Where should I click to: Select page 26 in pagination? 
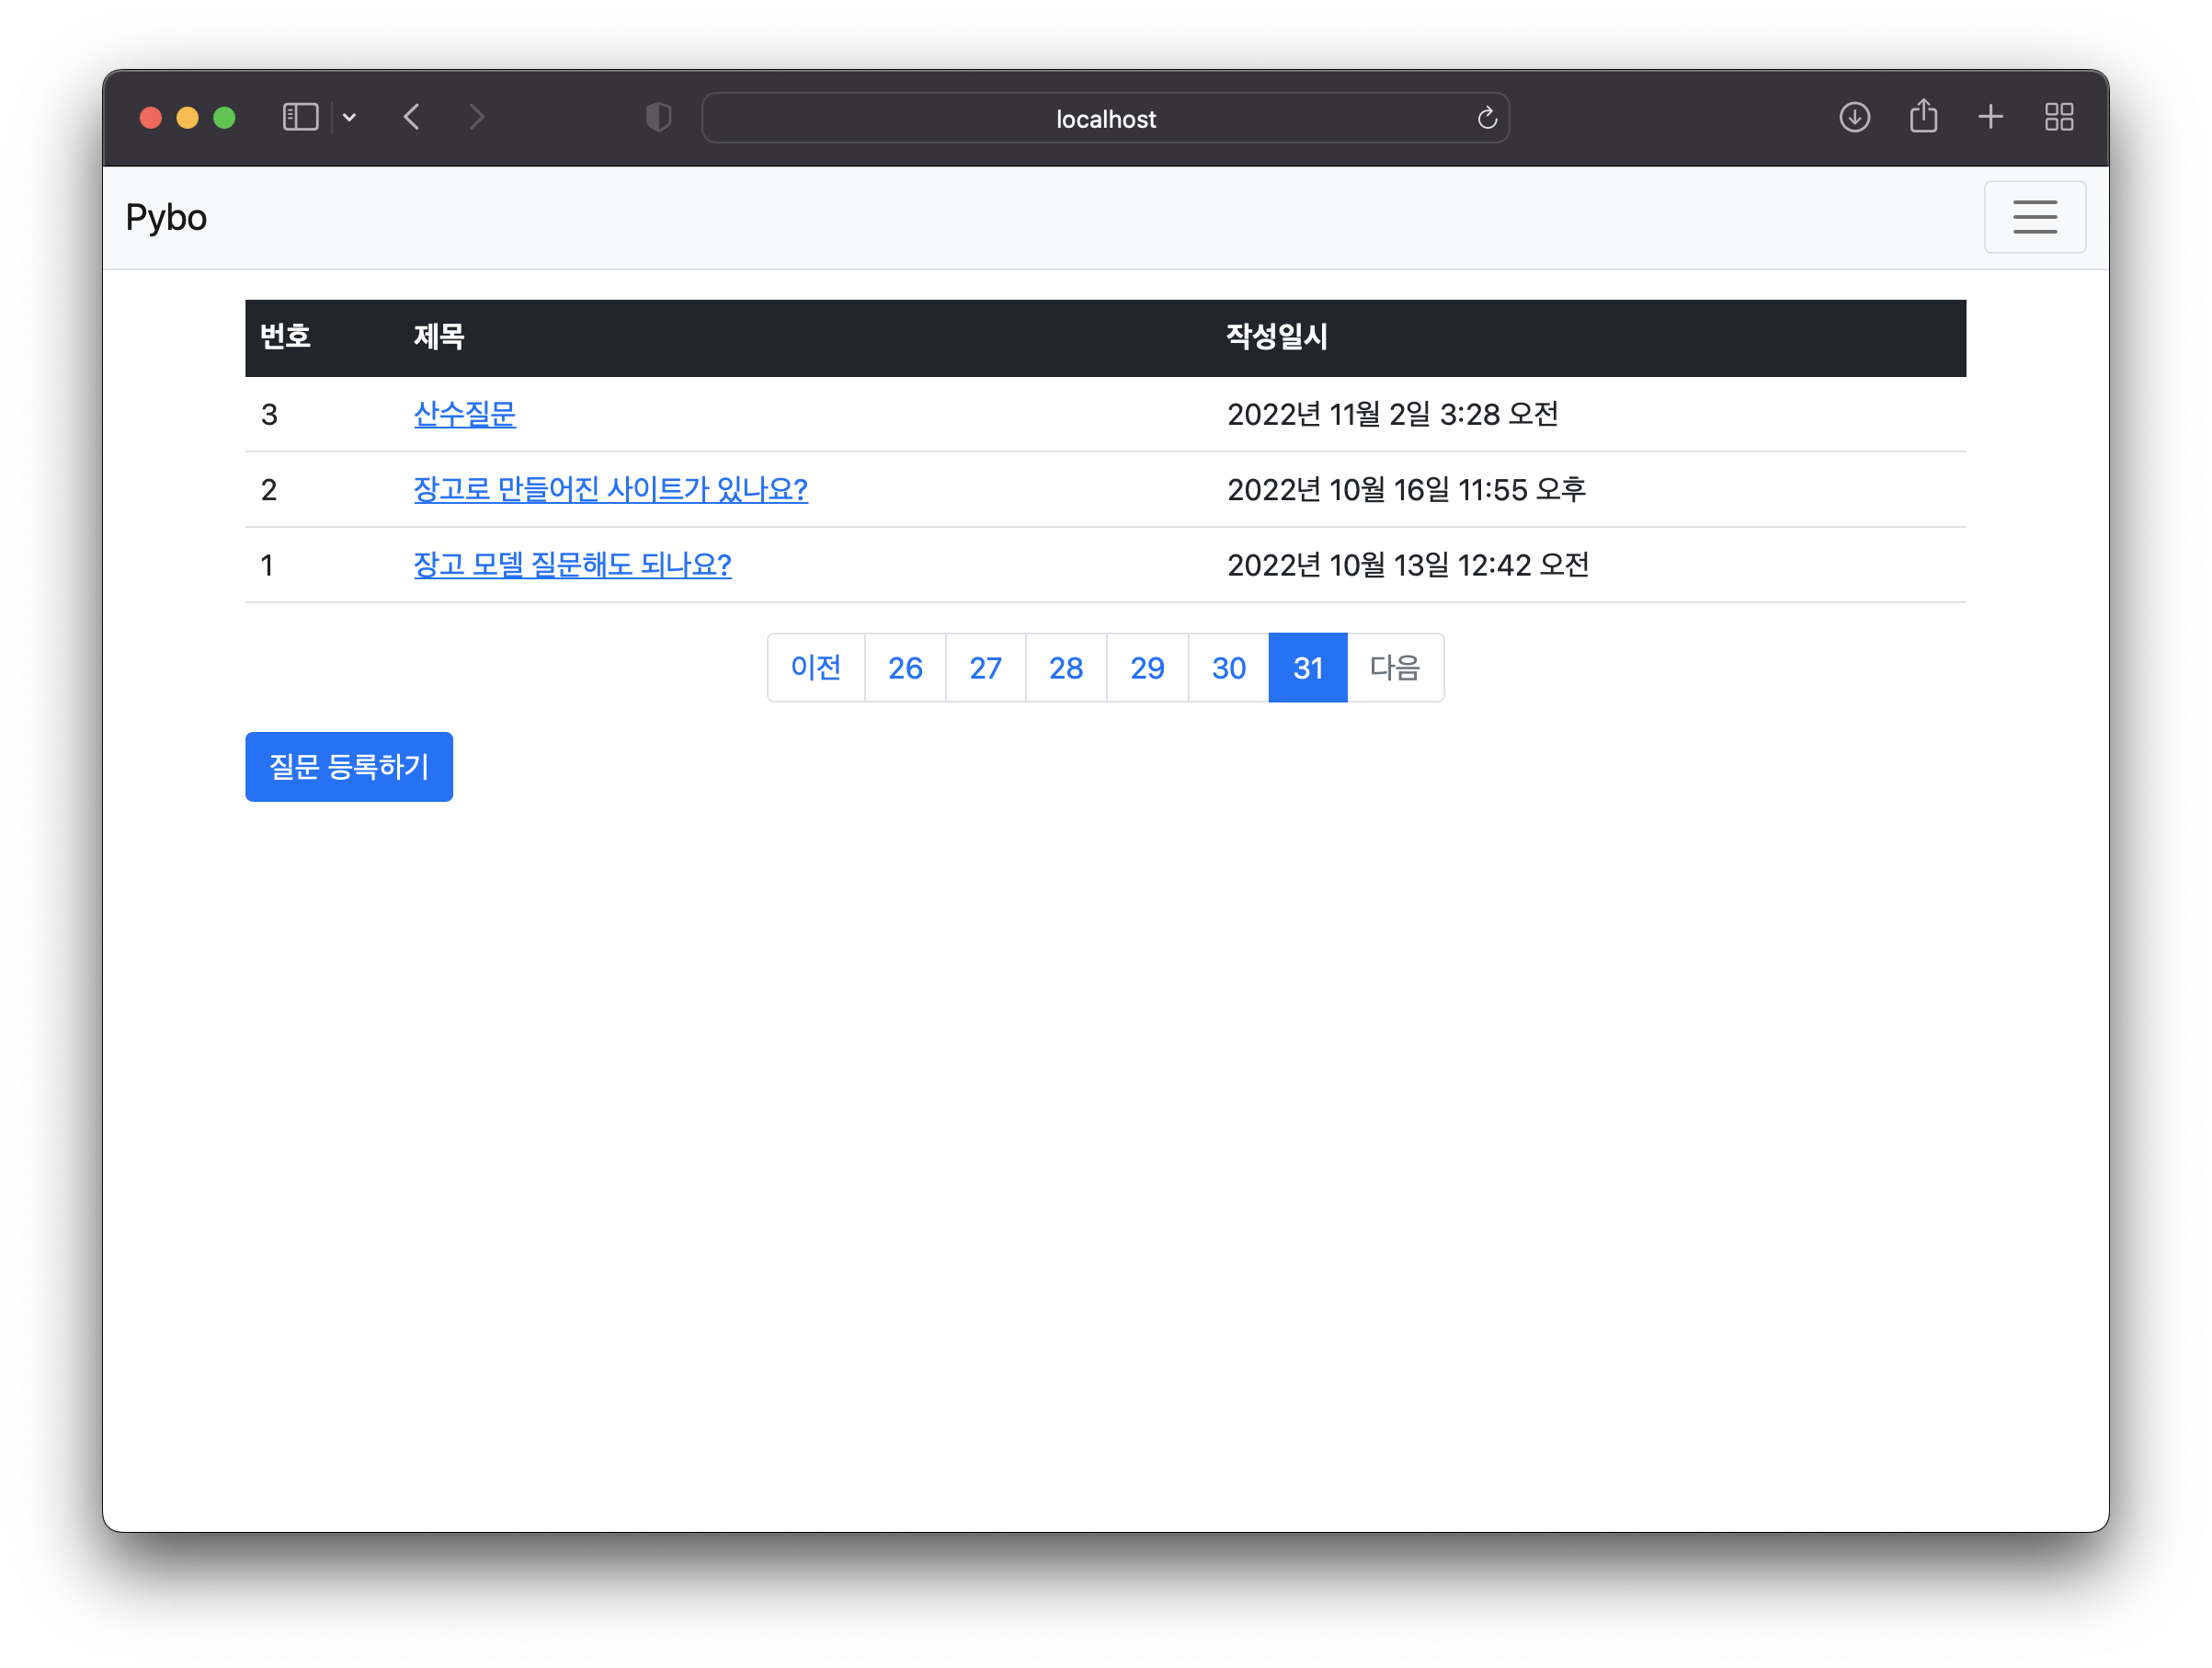(x=905, y=668)
